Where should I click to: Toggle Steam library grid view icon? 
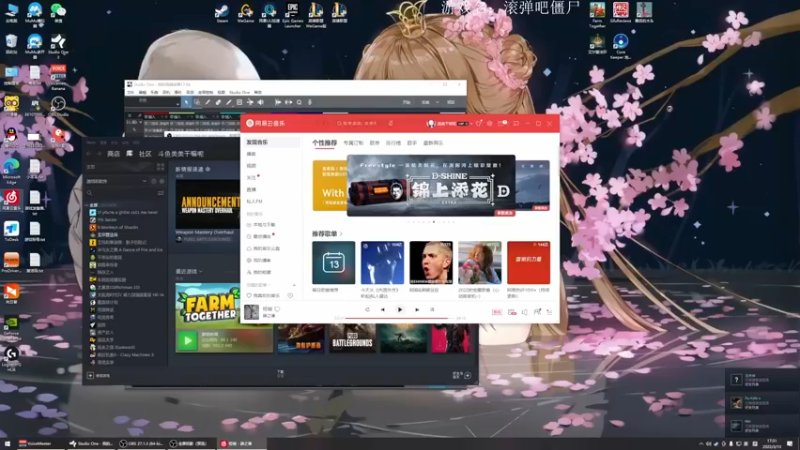coord(161,167)
